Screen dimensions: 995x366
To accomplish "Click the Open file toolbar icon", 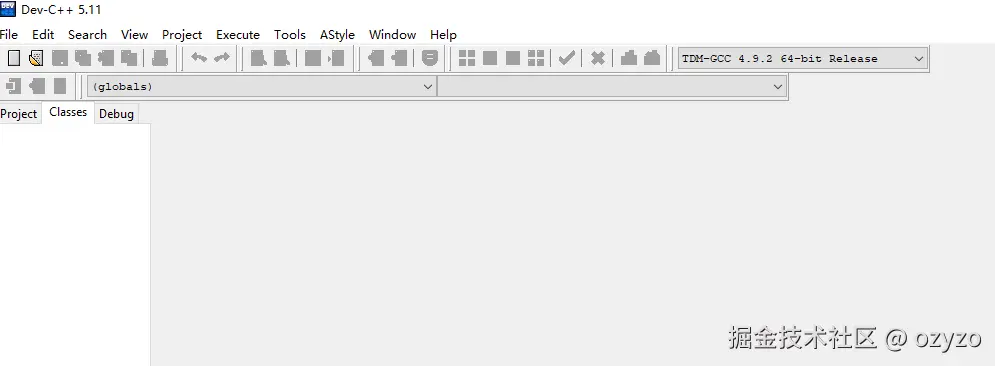I will (36, 58).
